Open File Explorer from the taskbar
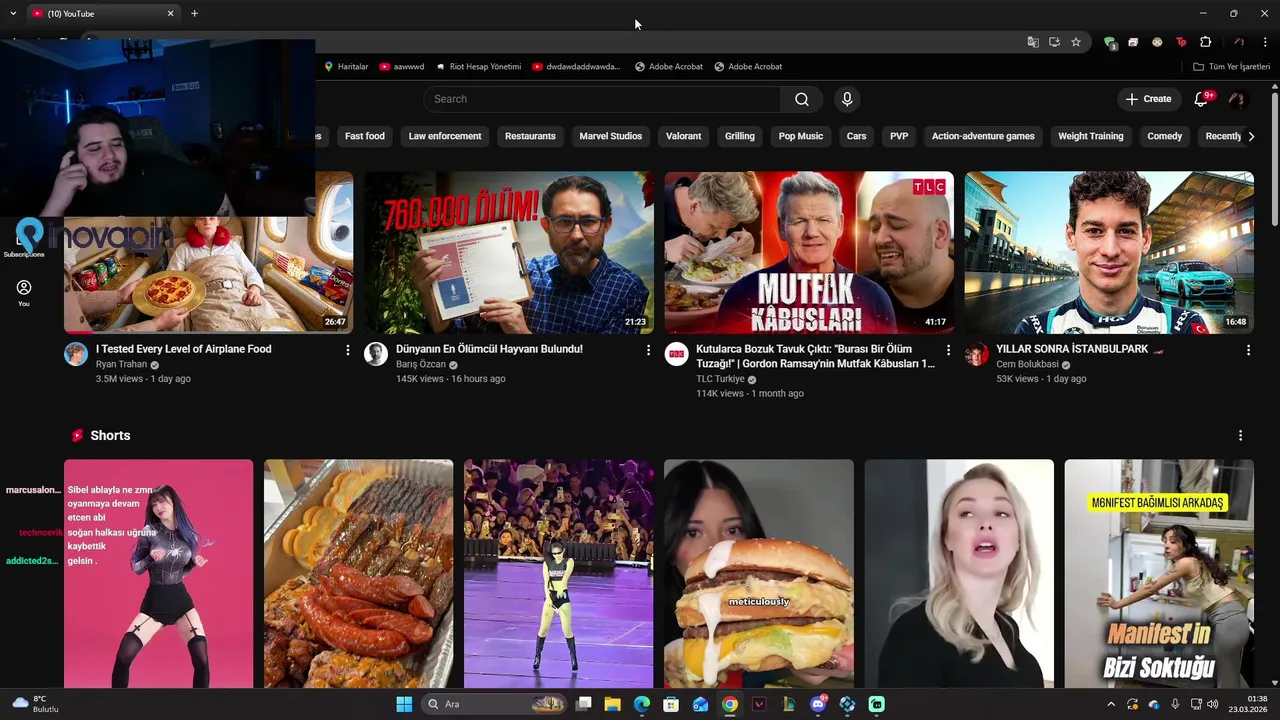The width and height of the screenshot is (1280, 720). [x=613, y=704]
